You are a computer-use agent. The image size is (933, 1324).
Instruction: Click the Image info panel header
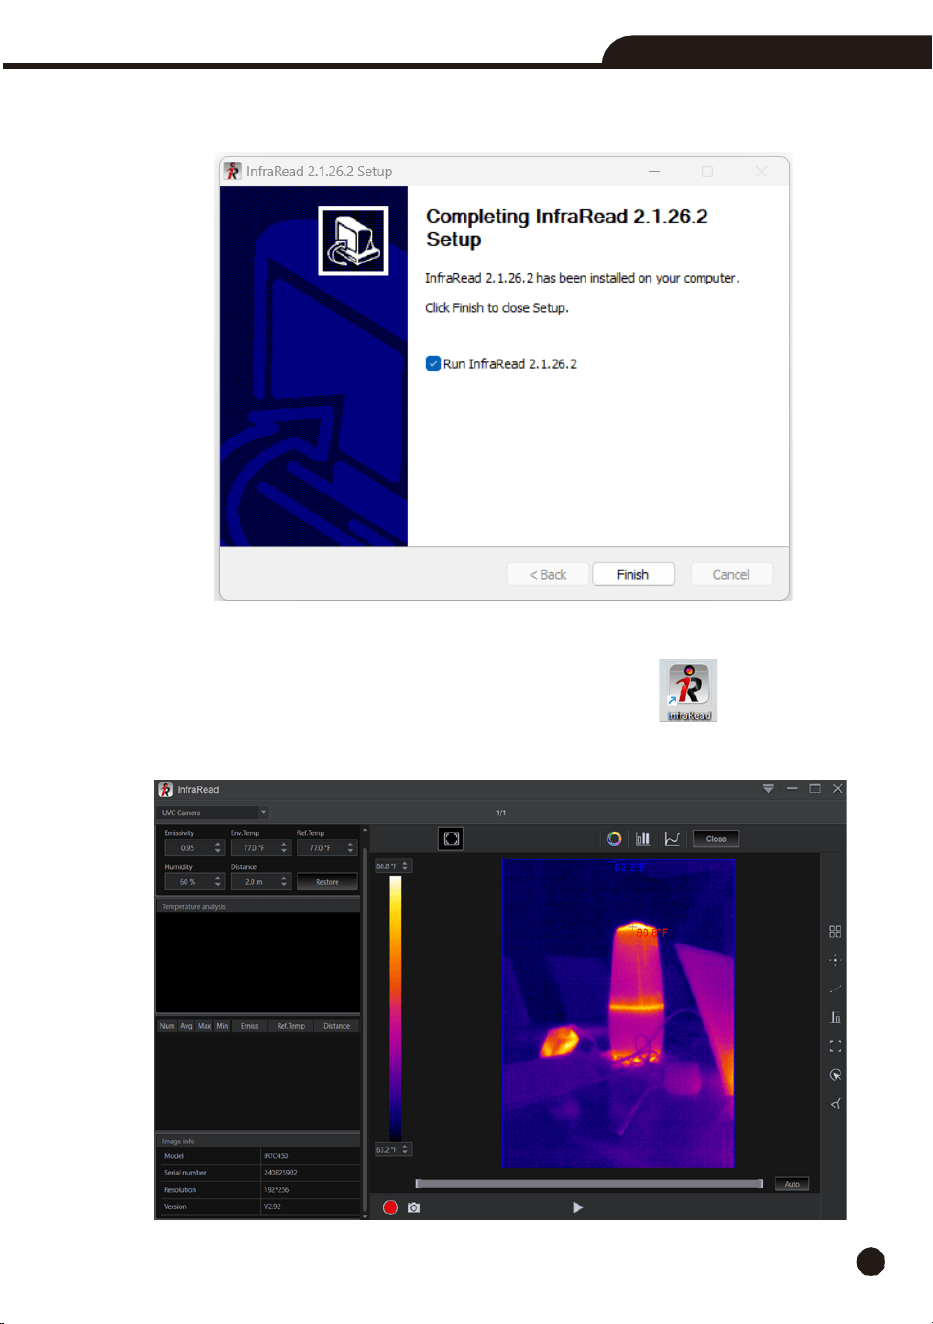(258, 1141)
